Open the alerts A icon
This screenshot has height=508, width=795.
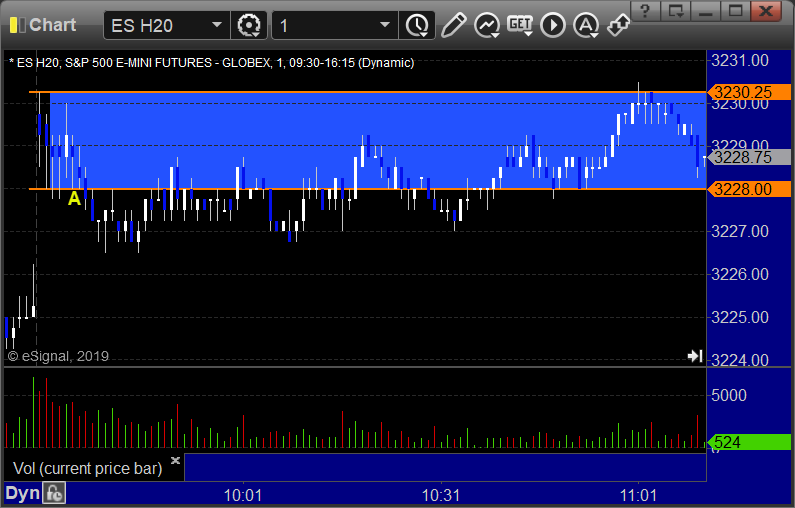pyautogui.click(x=586, y=25)
